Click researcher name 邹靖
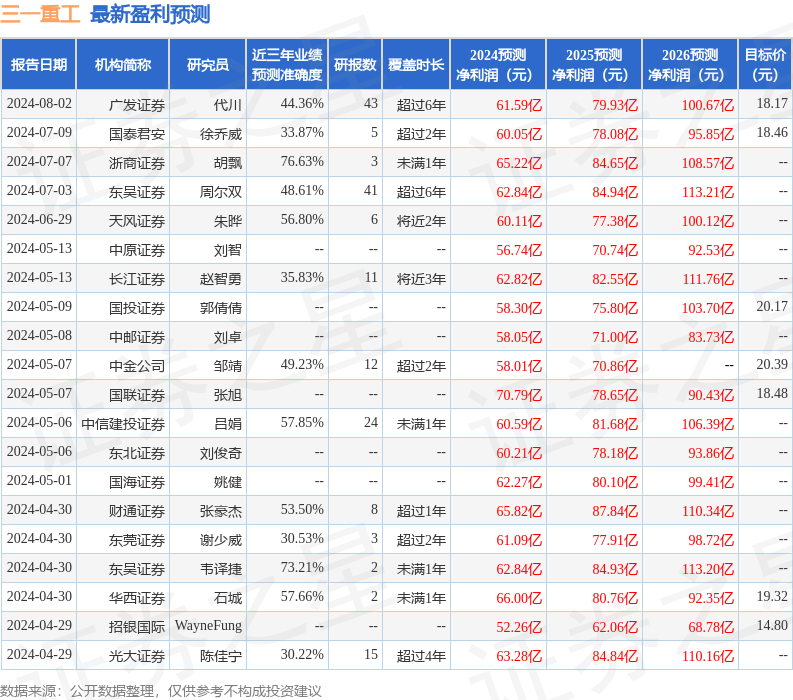 click(228, 366)
